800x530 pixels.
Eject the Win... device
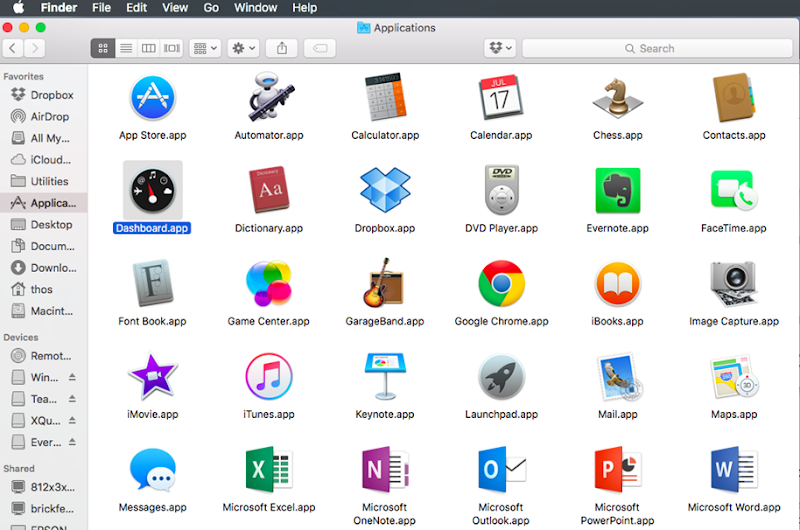click(x=72, y=377)
